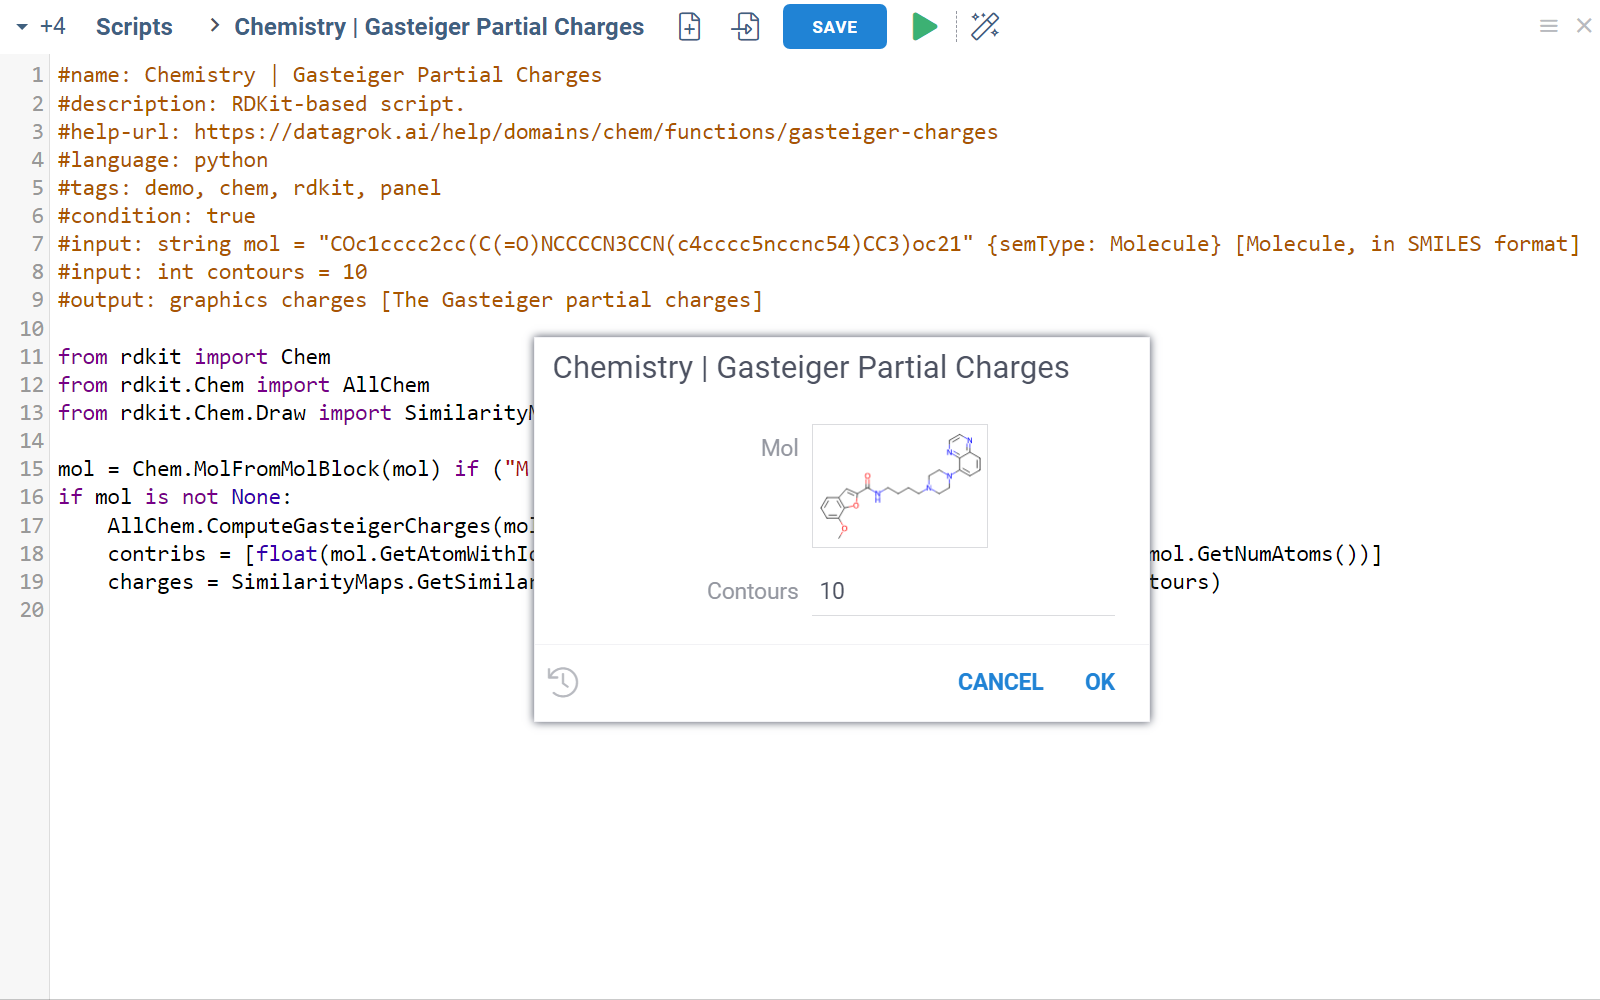Dismiss the dialog with CANCEL

coord(1000,681)
